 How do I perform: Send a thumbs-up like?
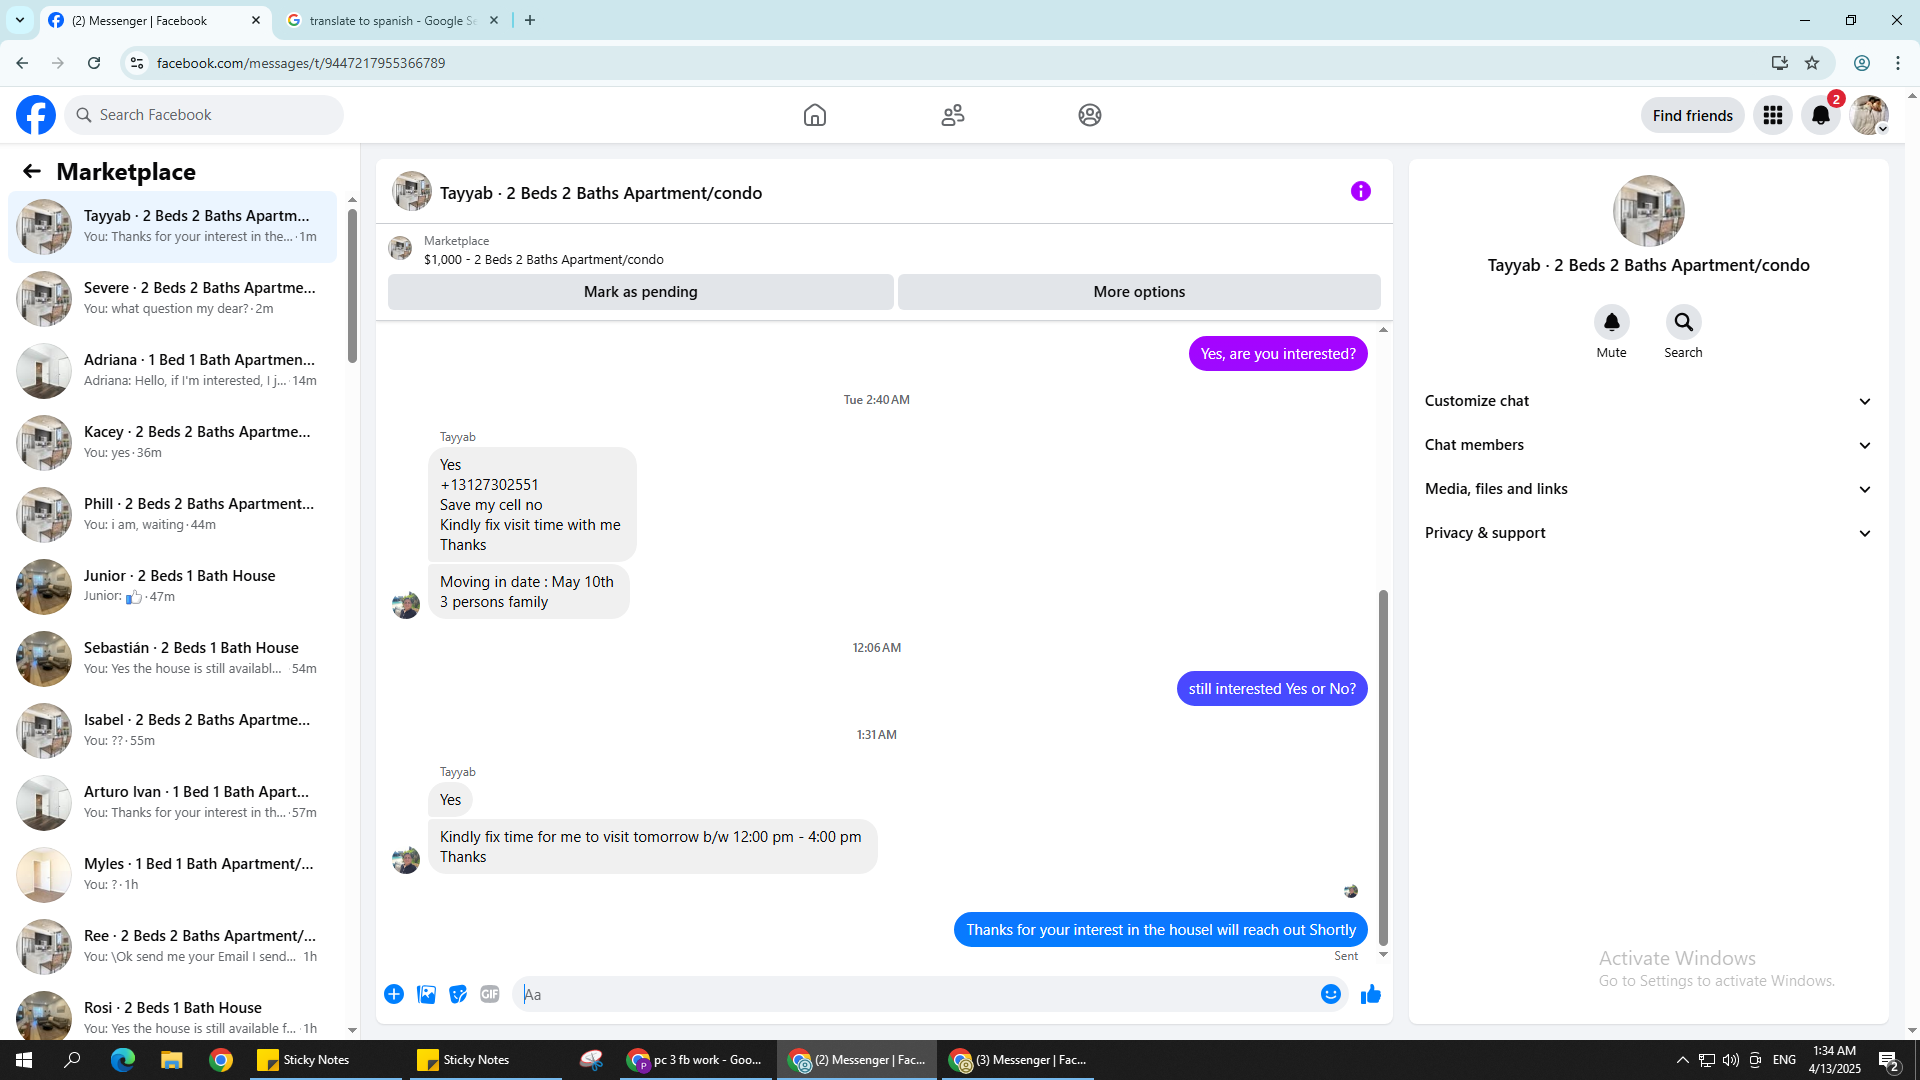point(1371,994)
